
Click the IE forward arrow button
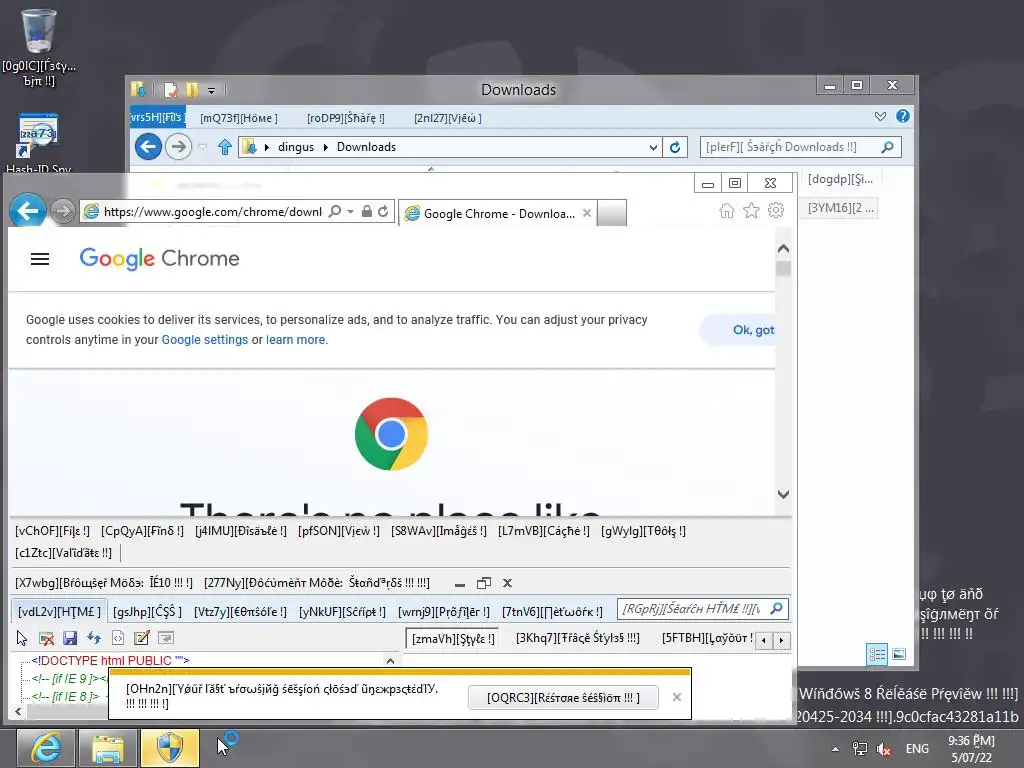click(63, 212)
